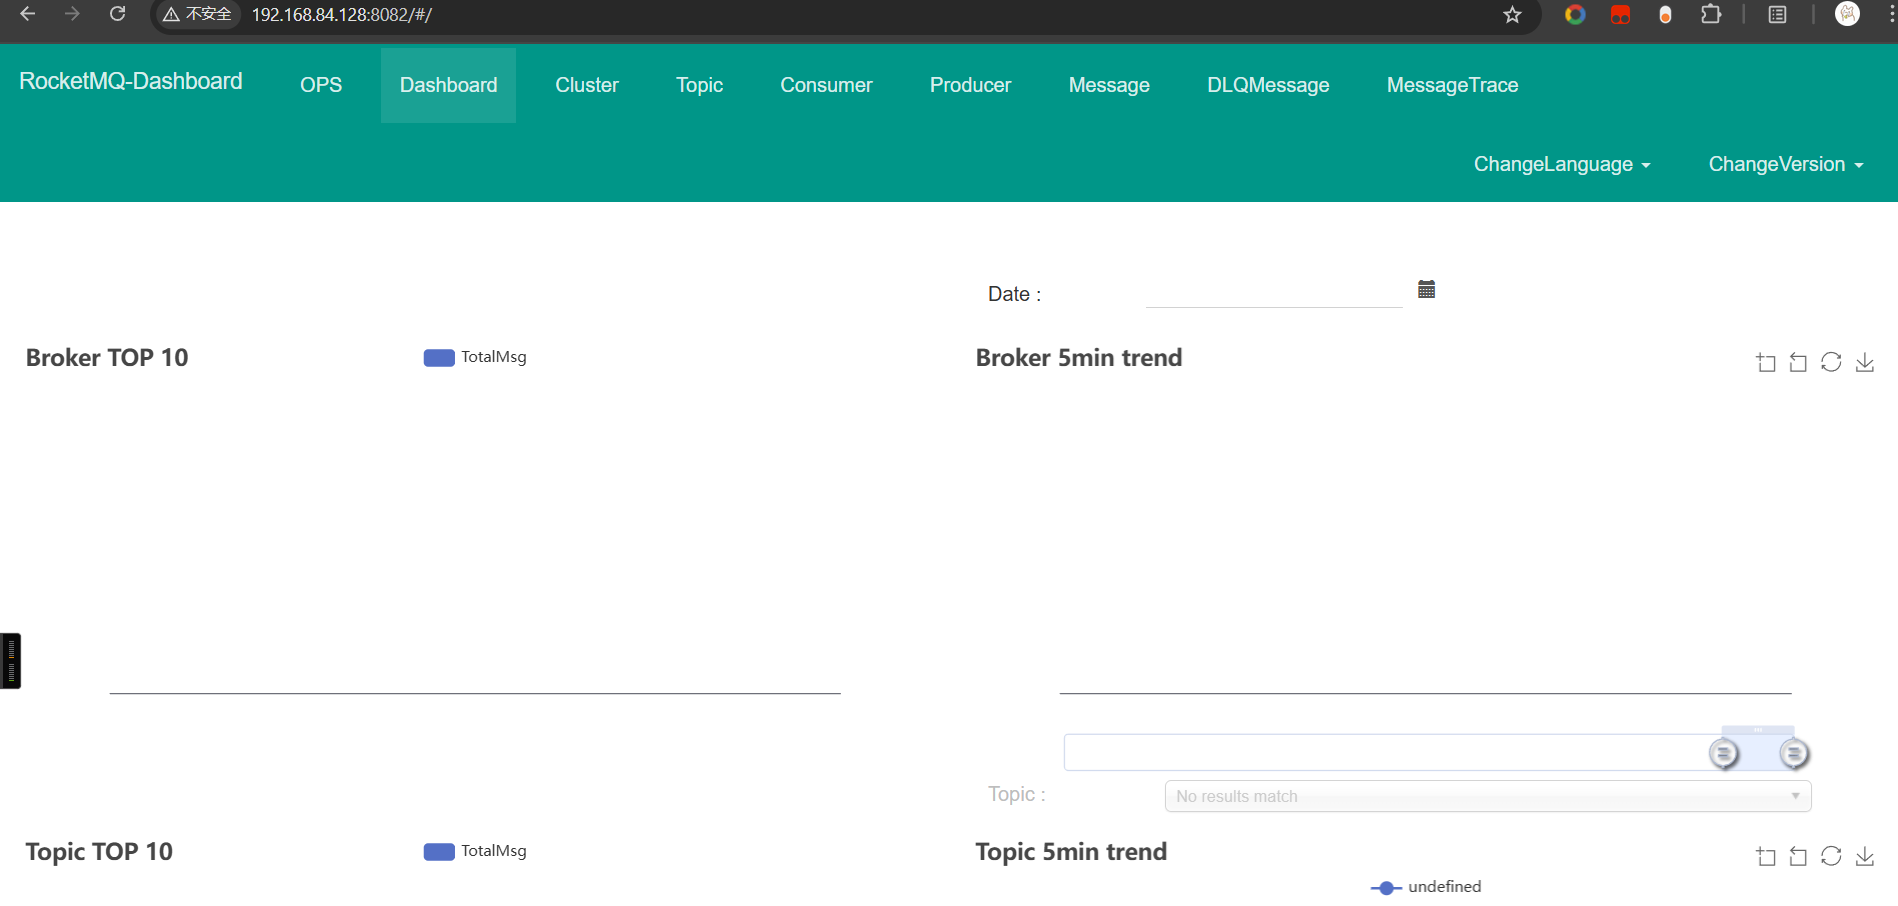Open the Topic selection dropdown
This screenshot has height=906, width=1898.
[x=1487, y=796]
